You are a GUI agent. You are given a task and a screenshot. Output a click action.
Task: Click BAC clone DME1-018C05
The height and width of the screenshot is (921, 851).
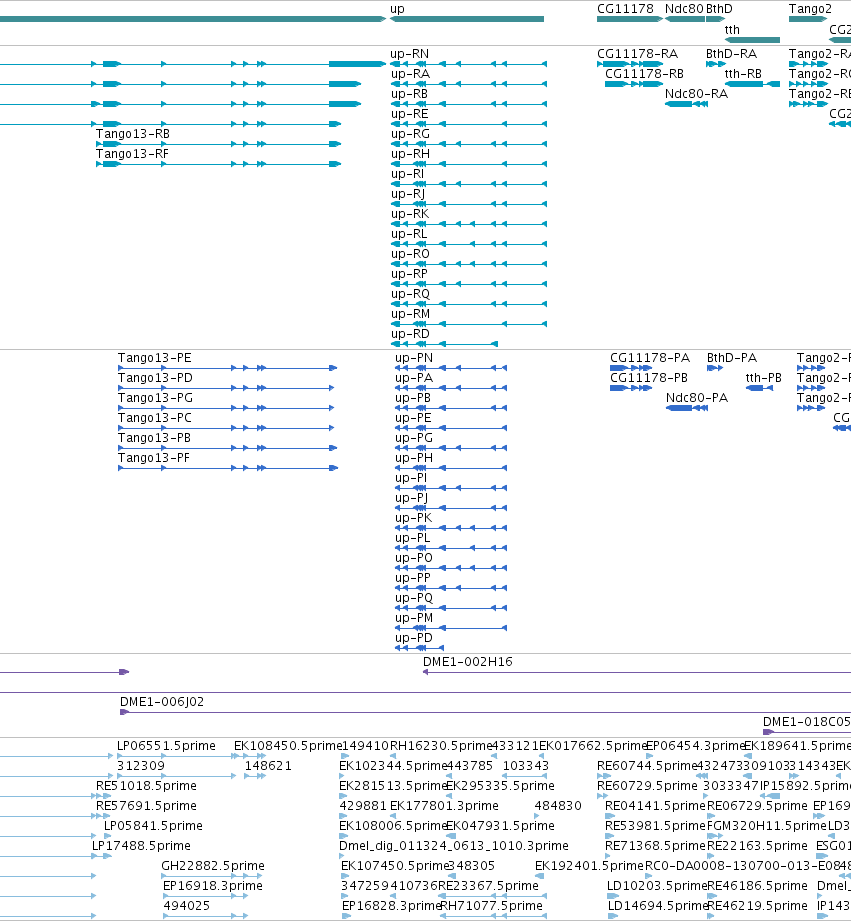tap(807, 732)
